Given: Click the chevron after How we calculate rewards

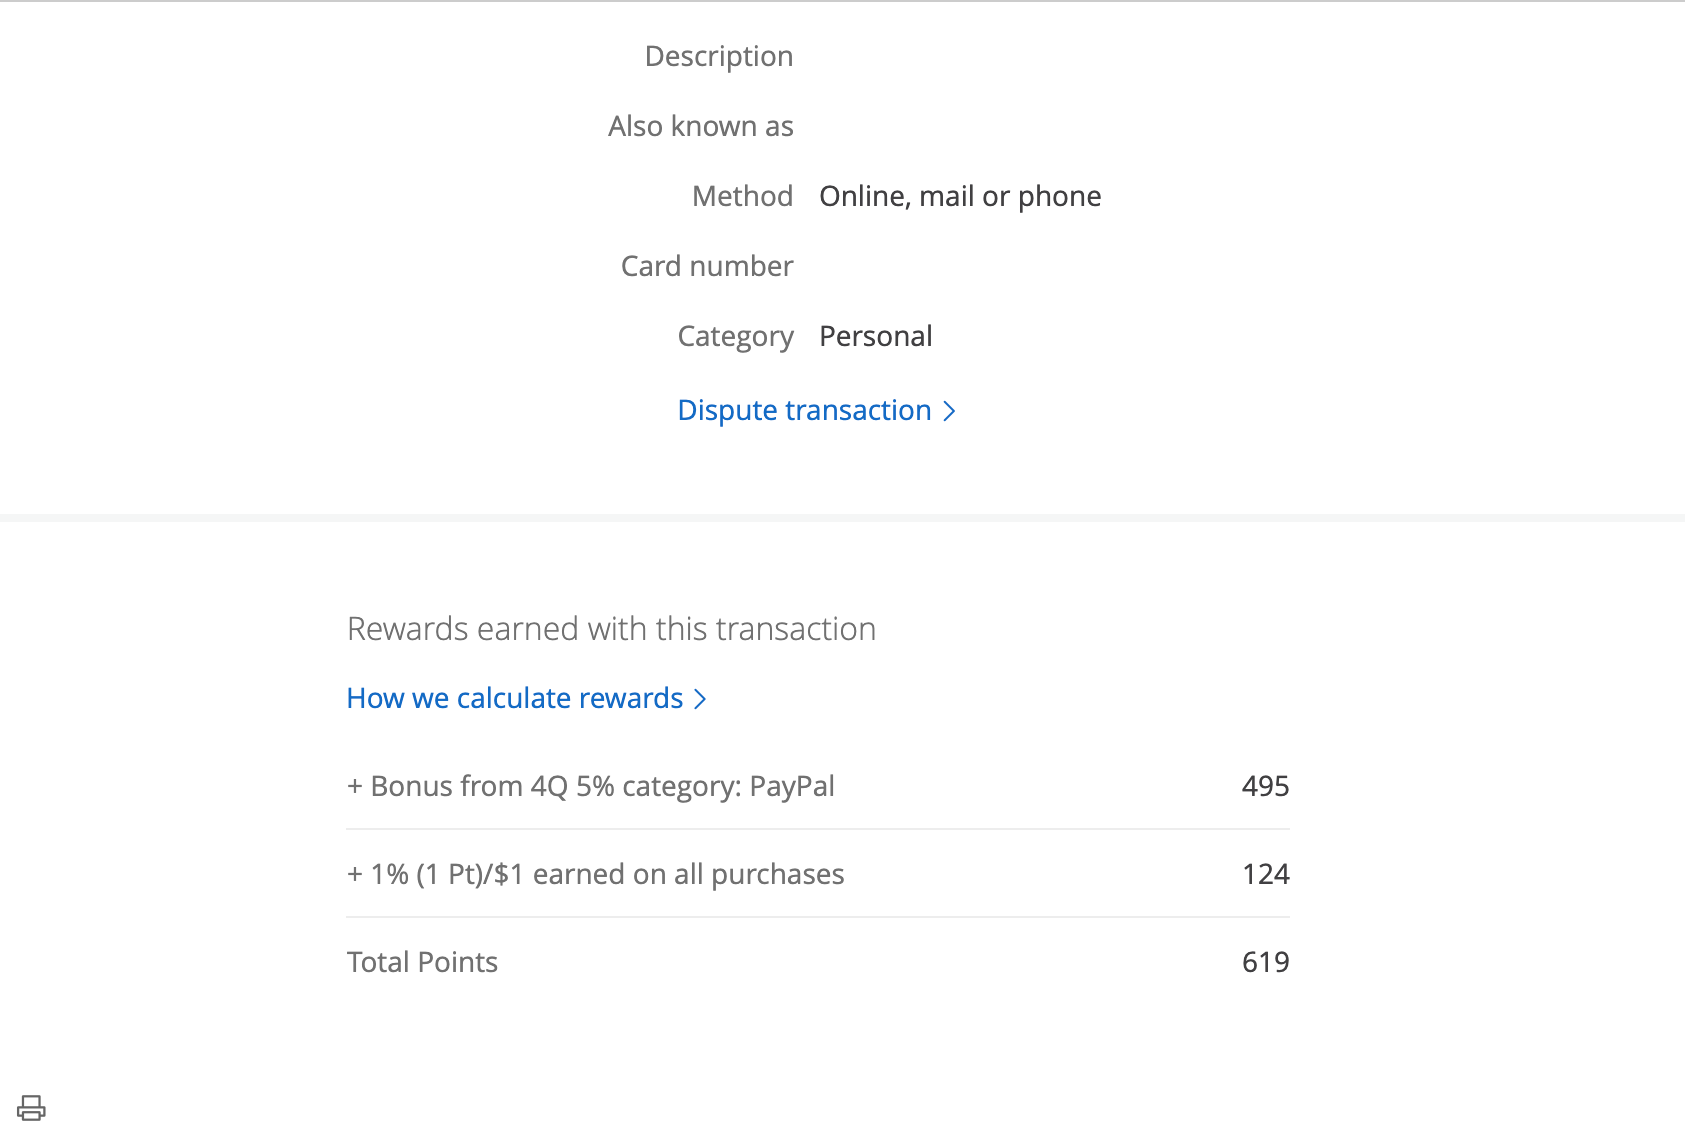Looking at the screenshot, I should (x=700, y=699).
